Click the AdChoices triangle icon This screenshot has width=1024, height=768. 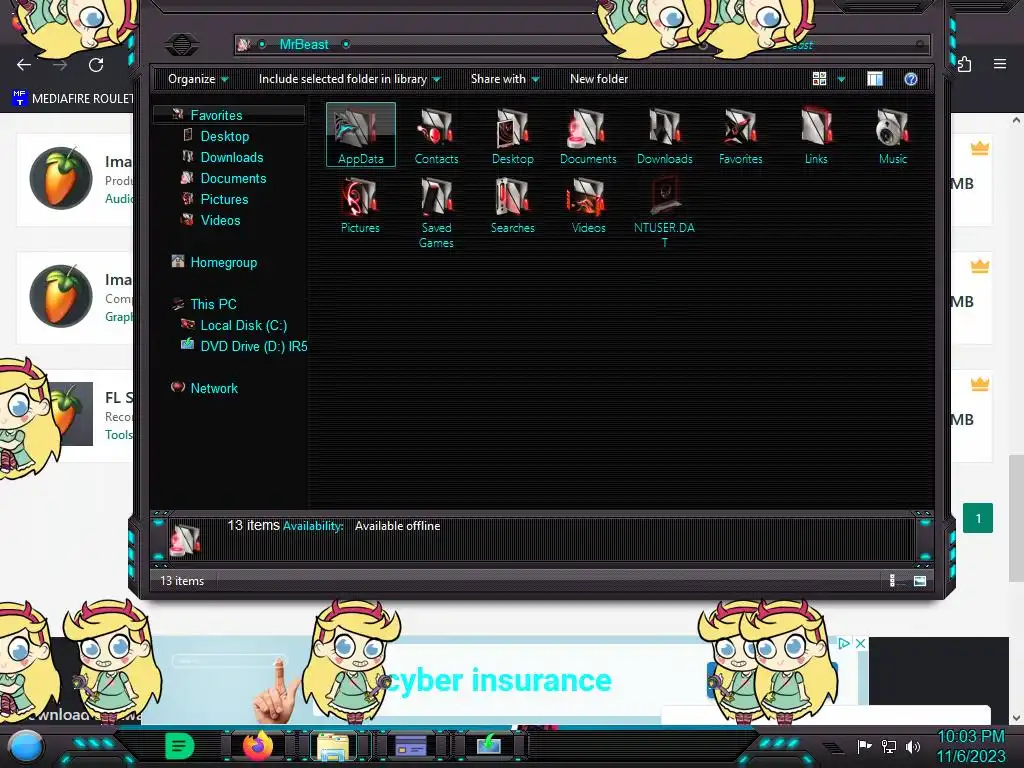point(844,643)
